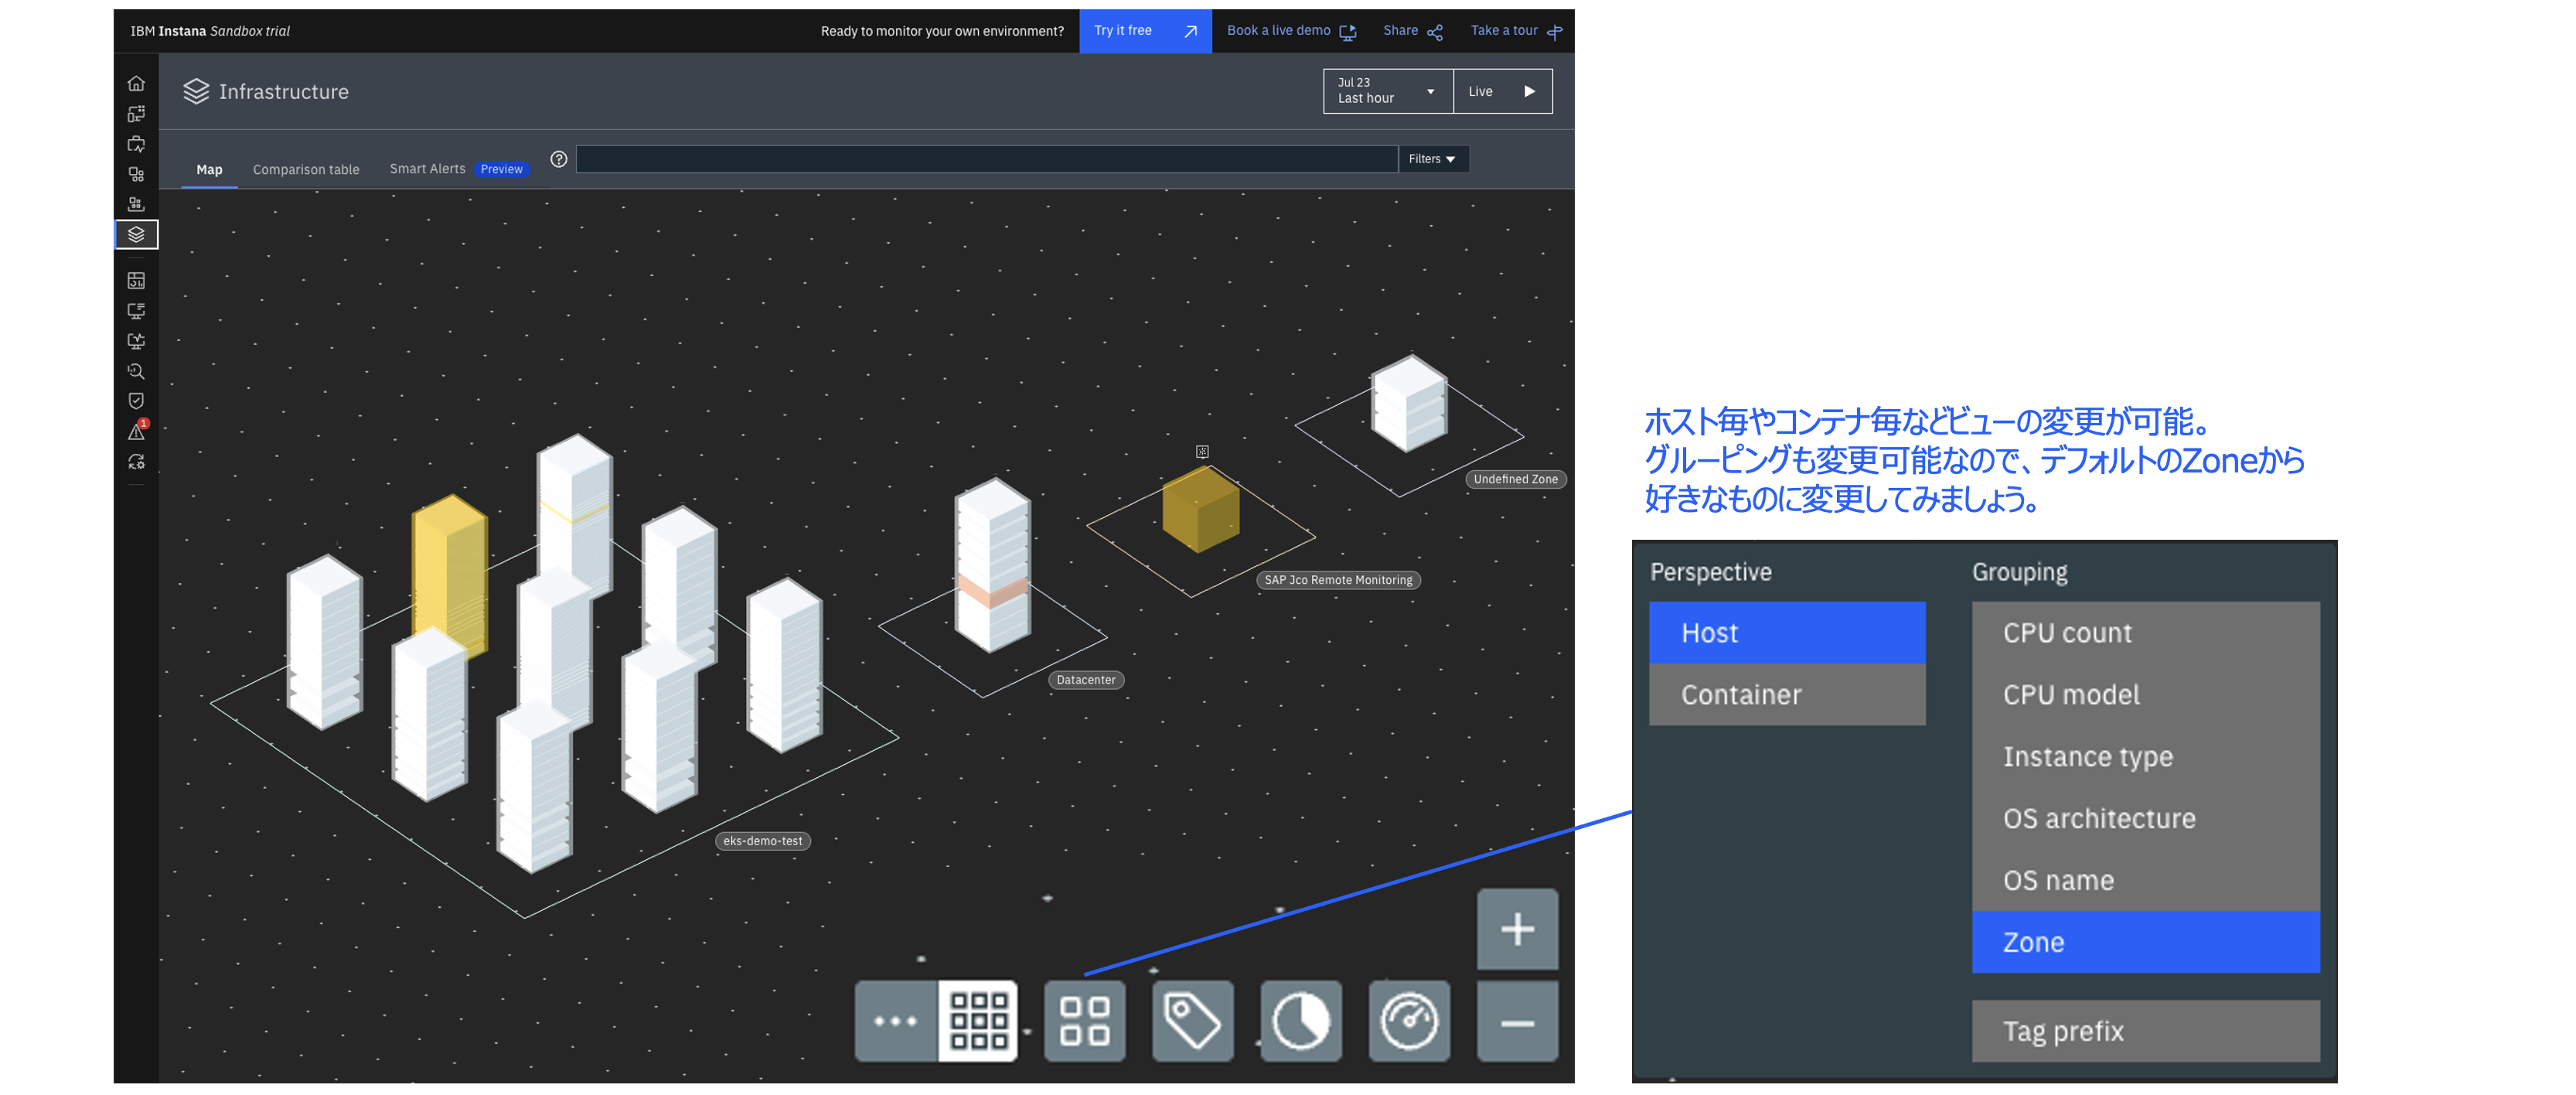Image resolution: width=2576 pixels, height=1095 pixels.
Task: Open the Infrastructure layers sidebar icon
Action: [x=136, y=234]
